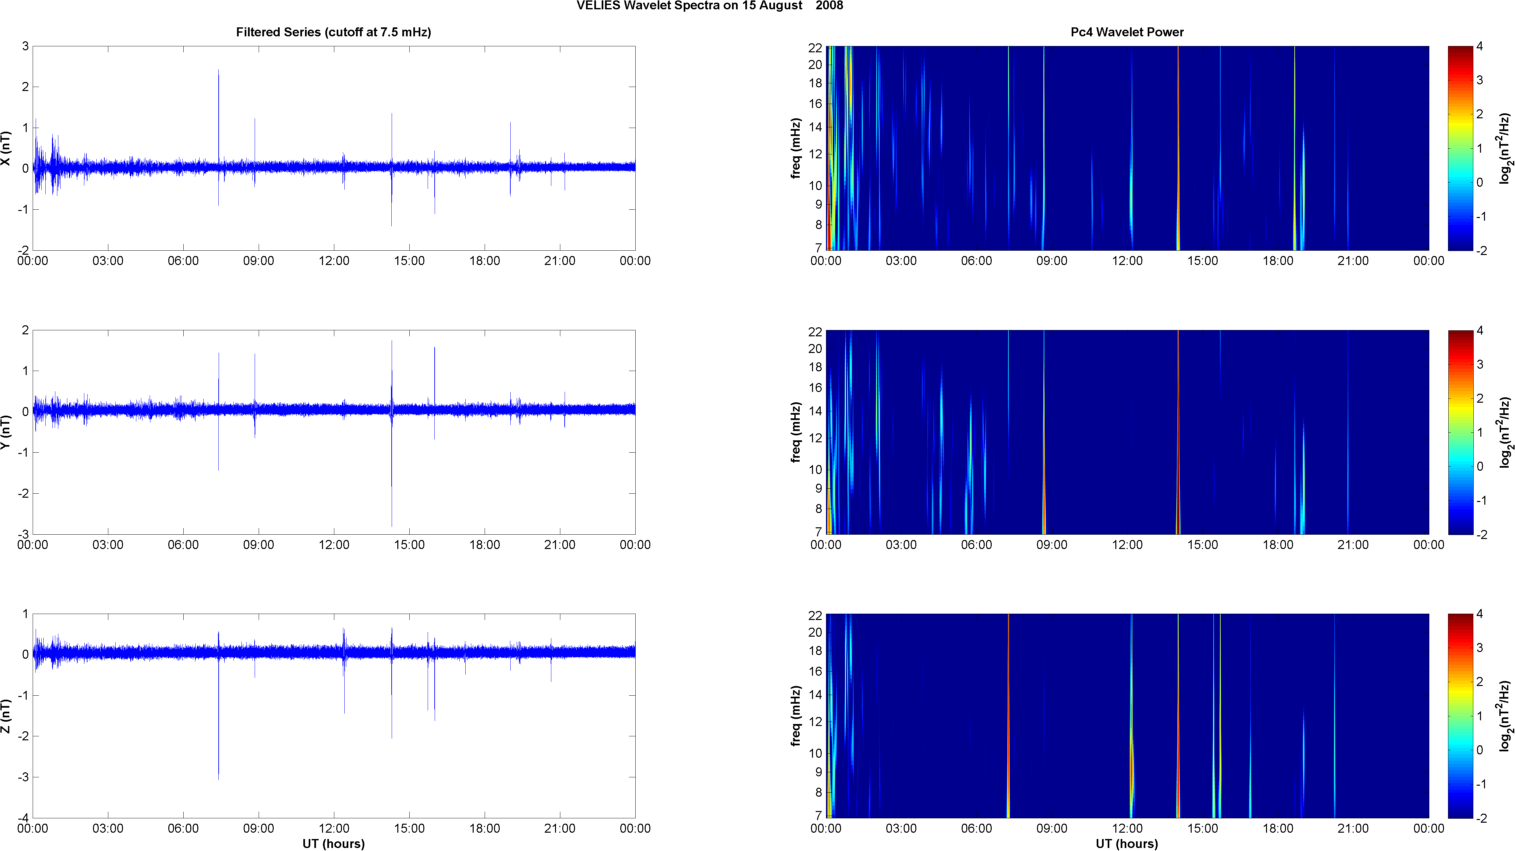Click the colorbar of the top wavelet plot
This screenshot has height=851, width=1515.
pos(1460,148)
